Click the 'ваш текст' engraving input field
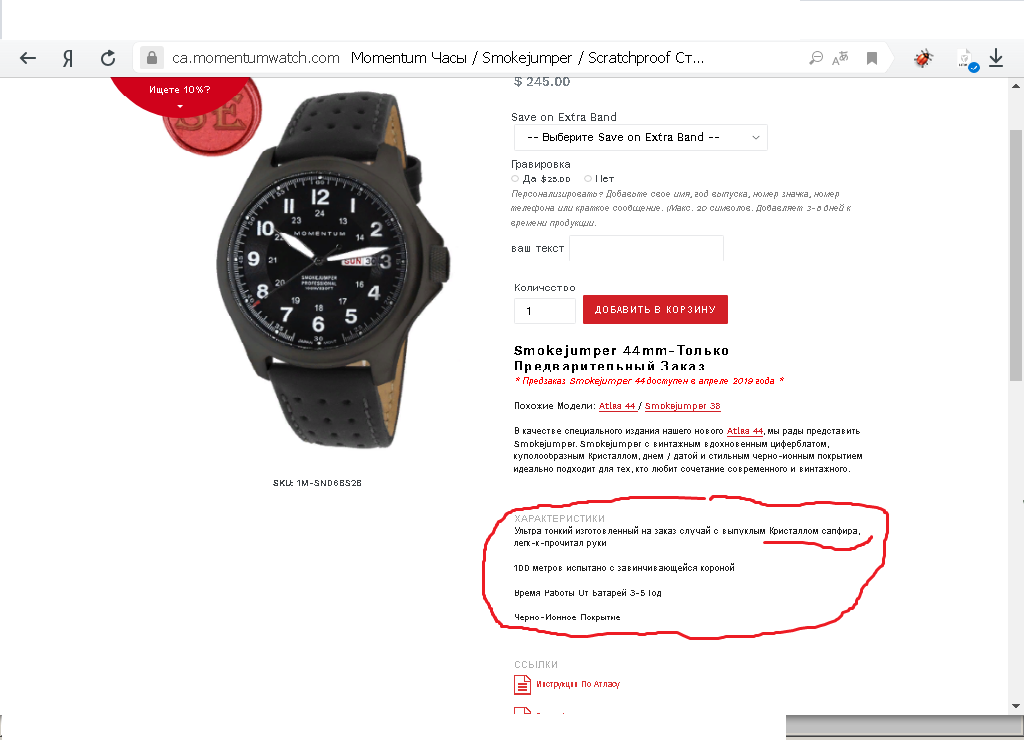 647,248
